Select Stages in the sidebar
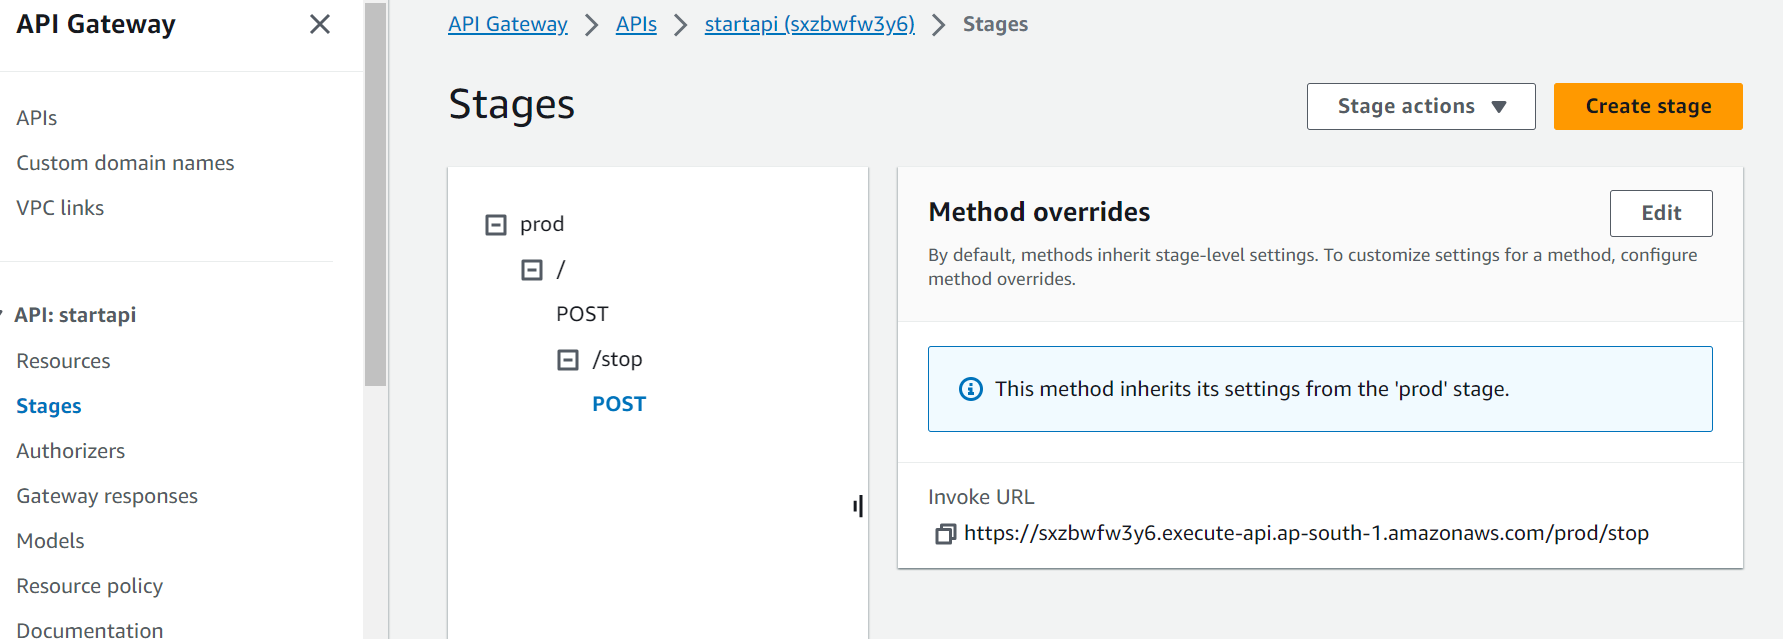1783x639 pixels. point(49,406)
